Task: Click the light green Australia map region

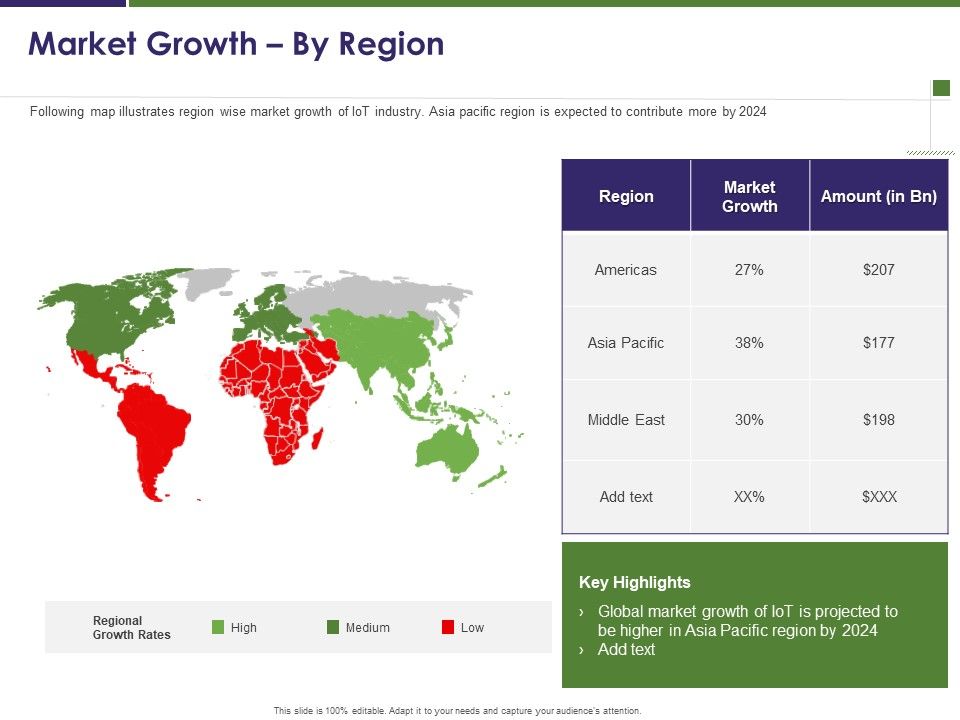Action: 447,450
